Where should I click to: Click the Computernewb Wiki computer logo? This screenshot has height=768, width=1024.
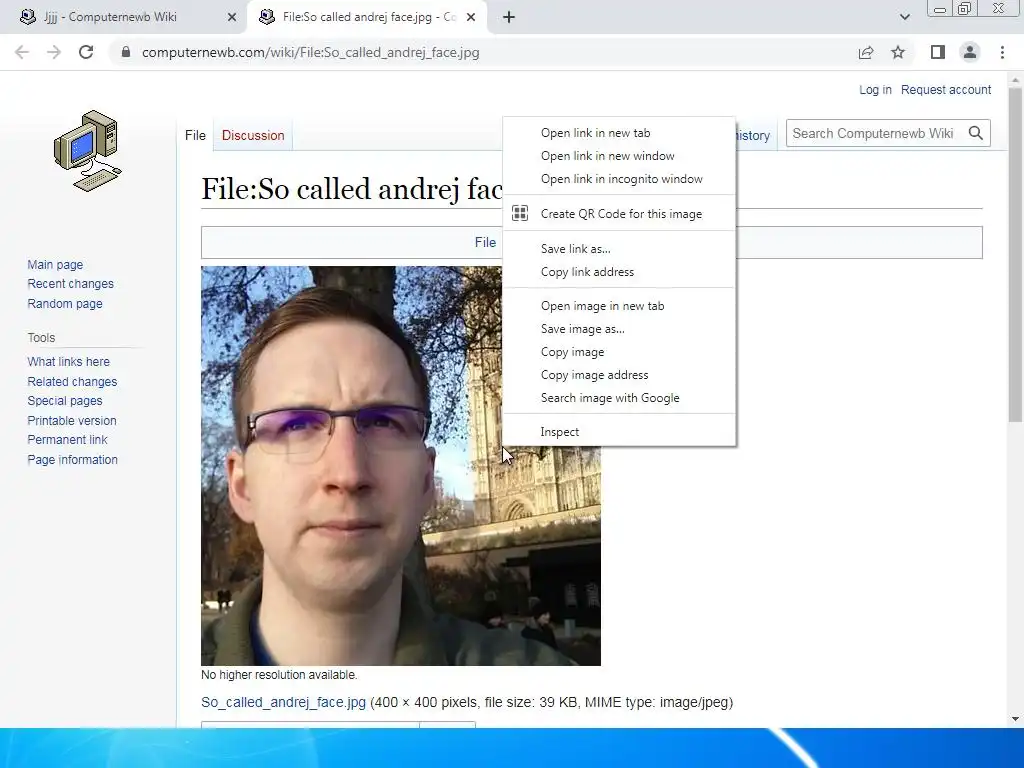(x=87, y=150)
